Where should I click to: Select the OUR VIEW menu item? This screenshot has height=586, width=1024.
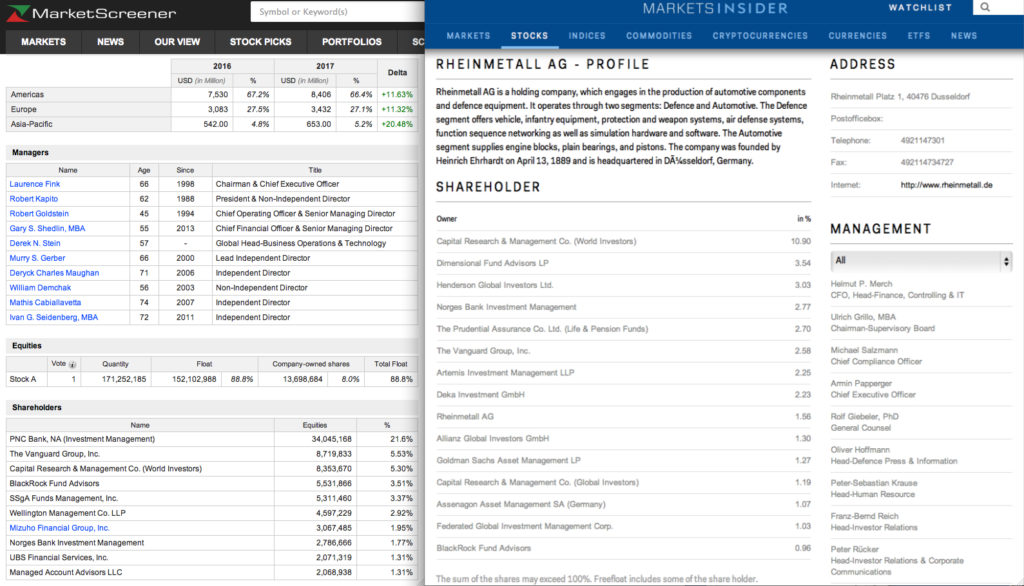pos(177,42)
